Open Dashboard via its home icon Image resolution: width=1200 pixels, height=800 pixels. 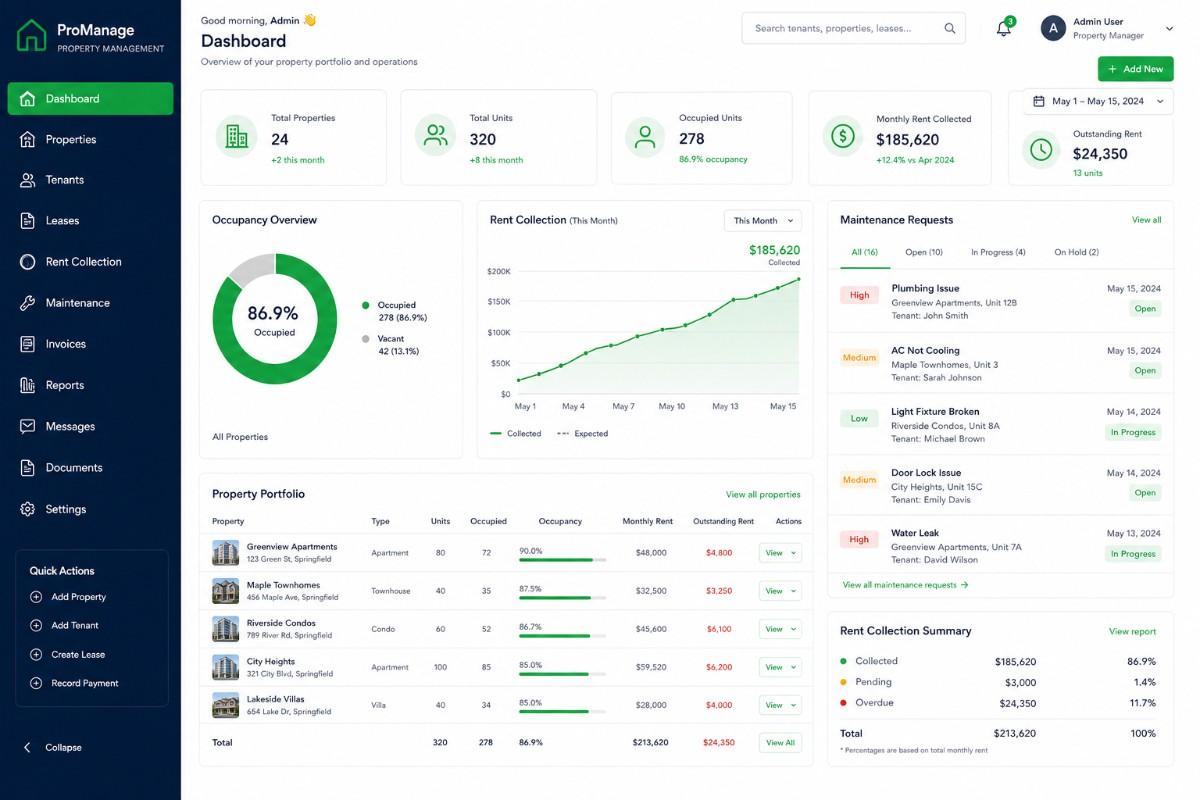pyautogui.click(x=28, y=98)
